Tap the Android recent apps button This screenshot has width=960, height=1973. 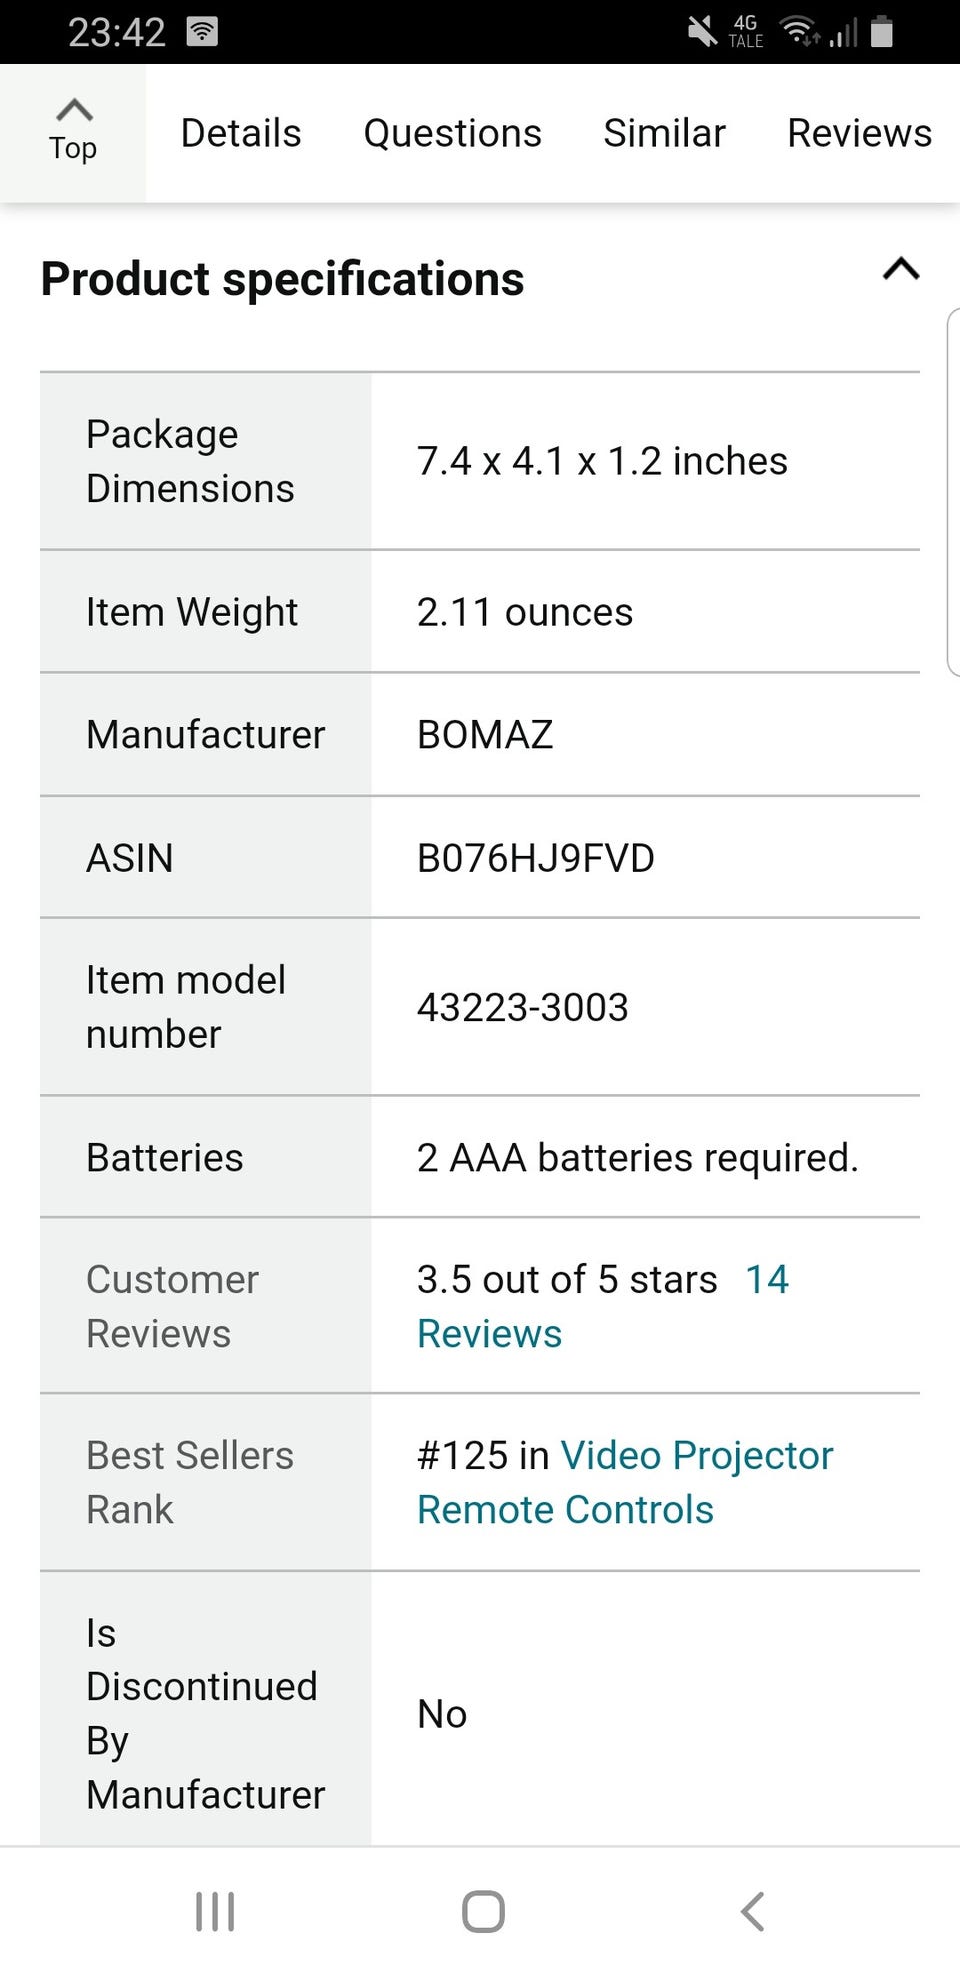tap(215, 1911)
